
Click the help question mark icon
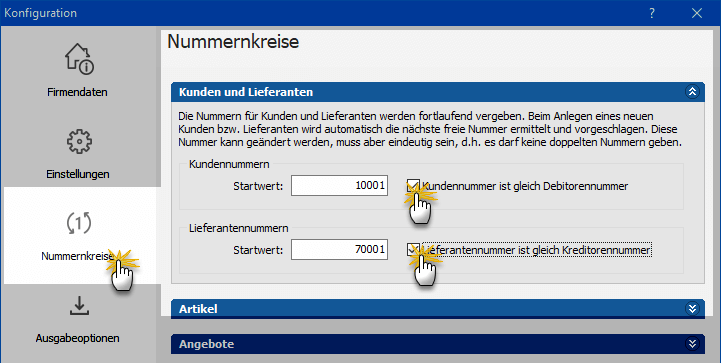click(652, 13)
